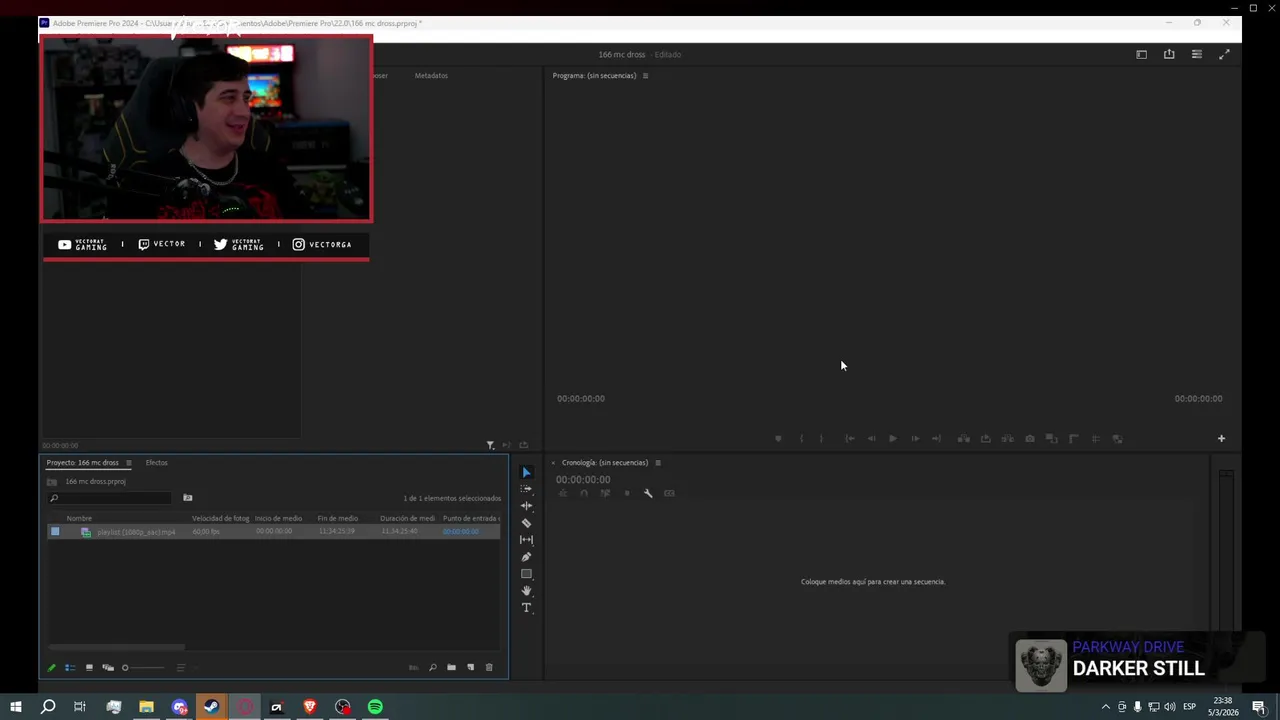The image size is (1280, 720).
Task: Open the Proyecto panel hamburger menu
Action: click(x=128, y=463)
